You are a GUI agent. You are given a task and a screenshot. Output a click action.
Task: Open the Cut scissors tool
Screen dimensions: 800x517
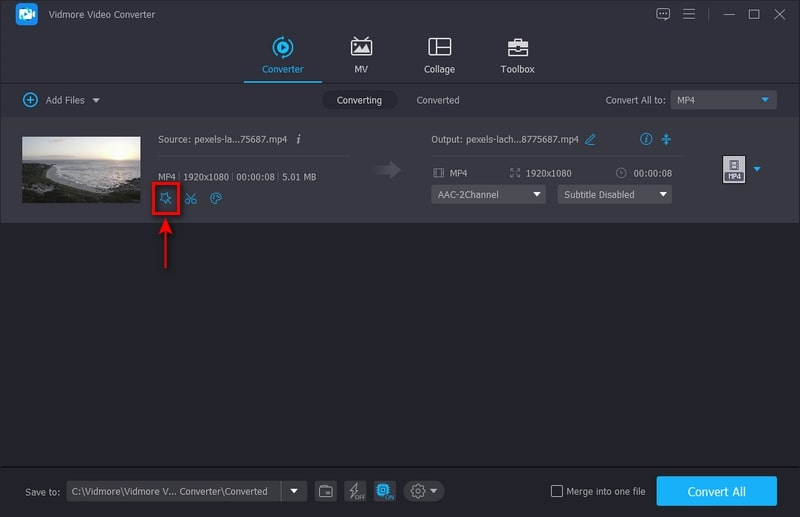click(190, 198)
